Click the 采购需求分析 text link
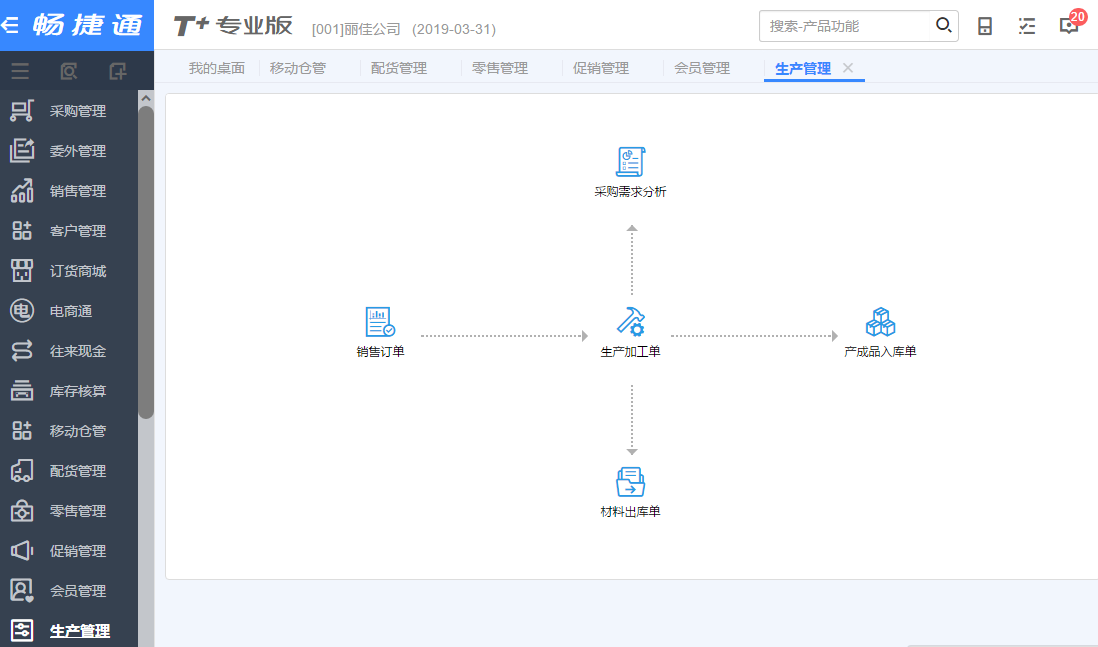Viewport: 1098px width, 647px height. 630,191
